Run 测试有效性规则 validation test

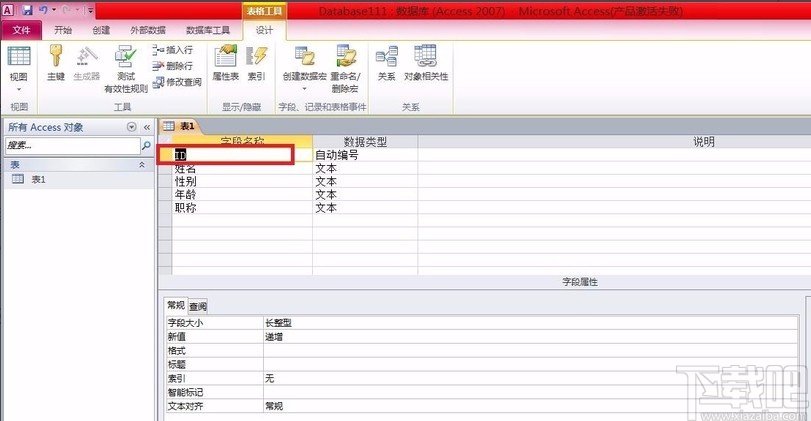click(126, 69)
